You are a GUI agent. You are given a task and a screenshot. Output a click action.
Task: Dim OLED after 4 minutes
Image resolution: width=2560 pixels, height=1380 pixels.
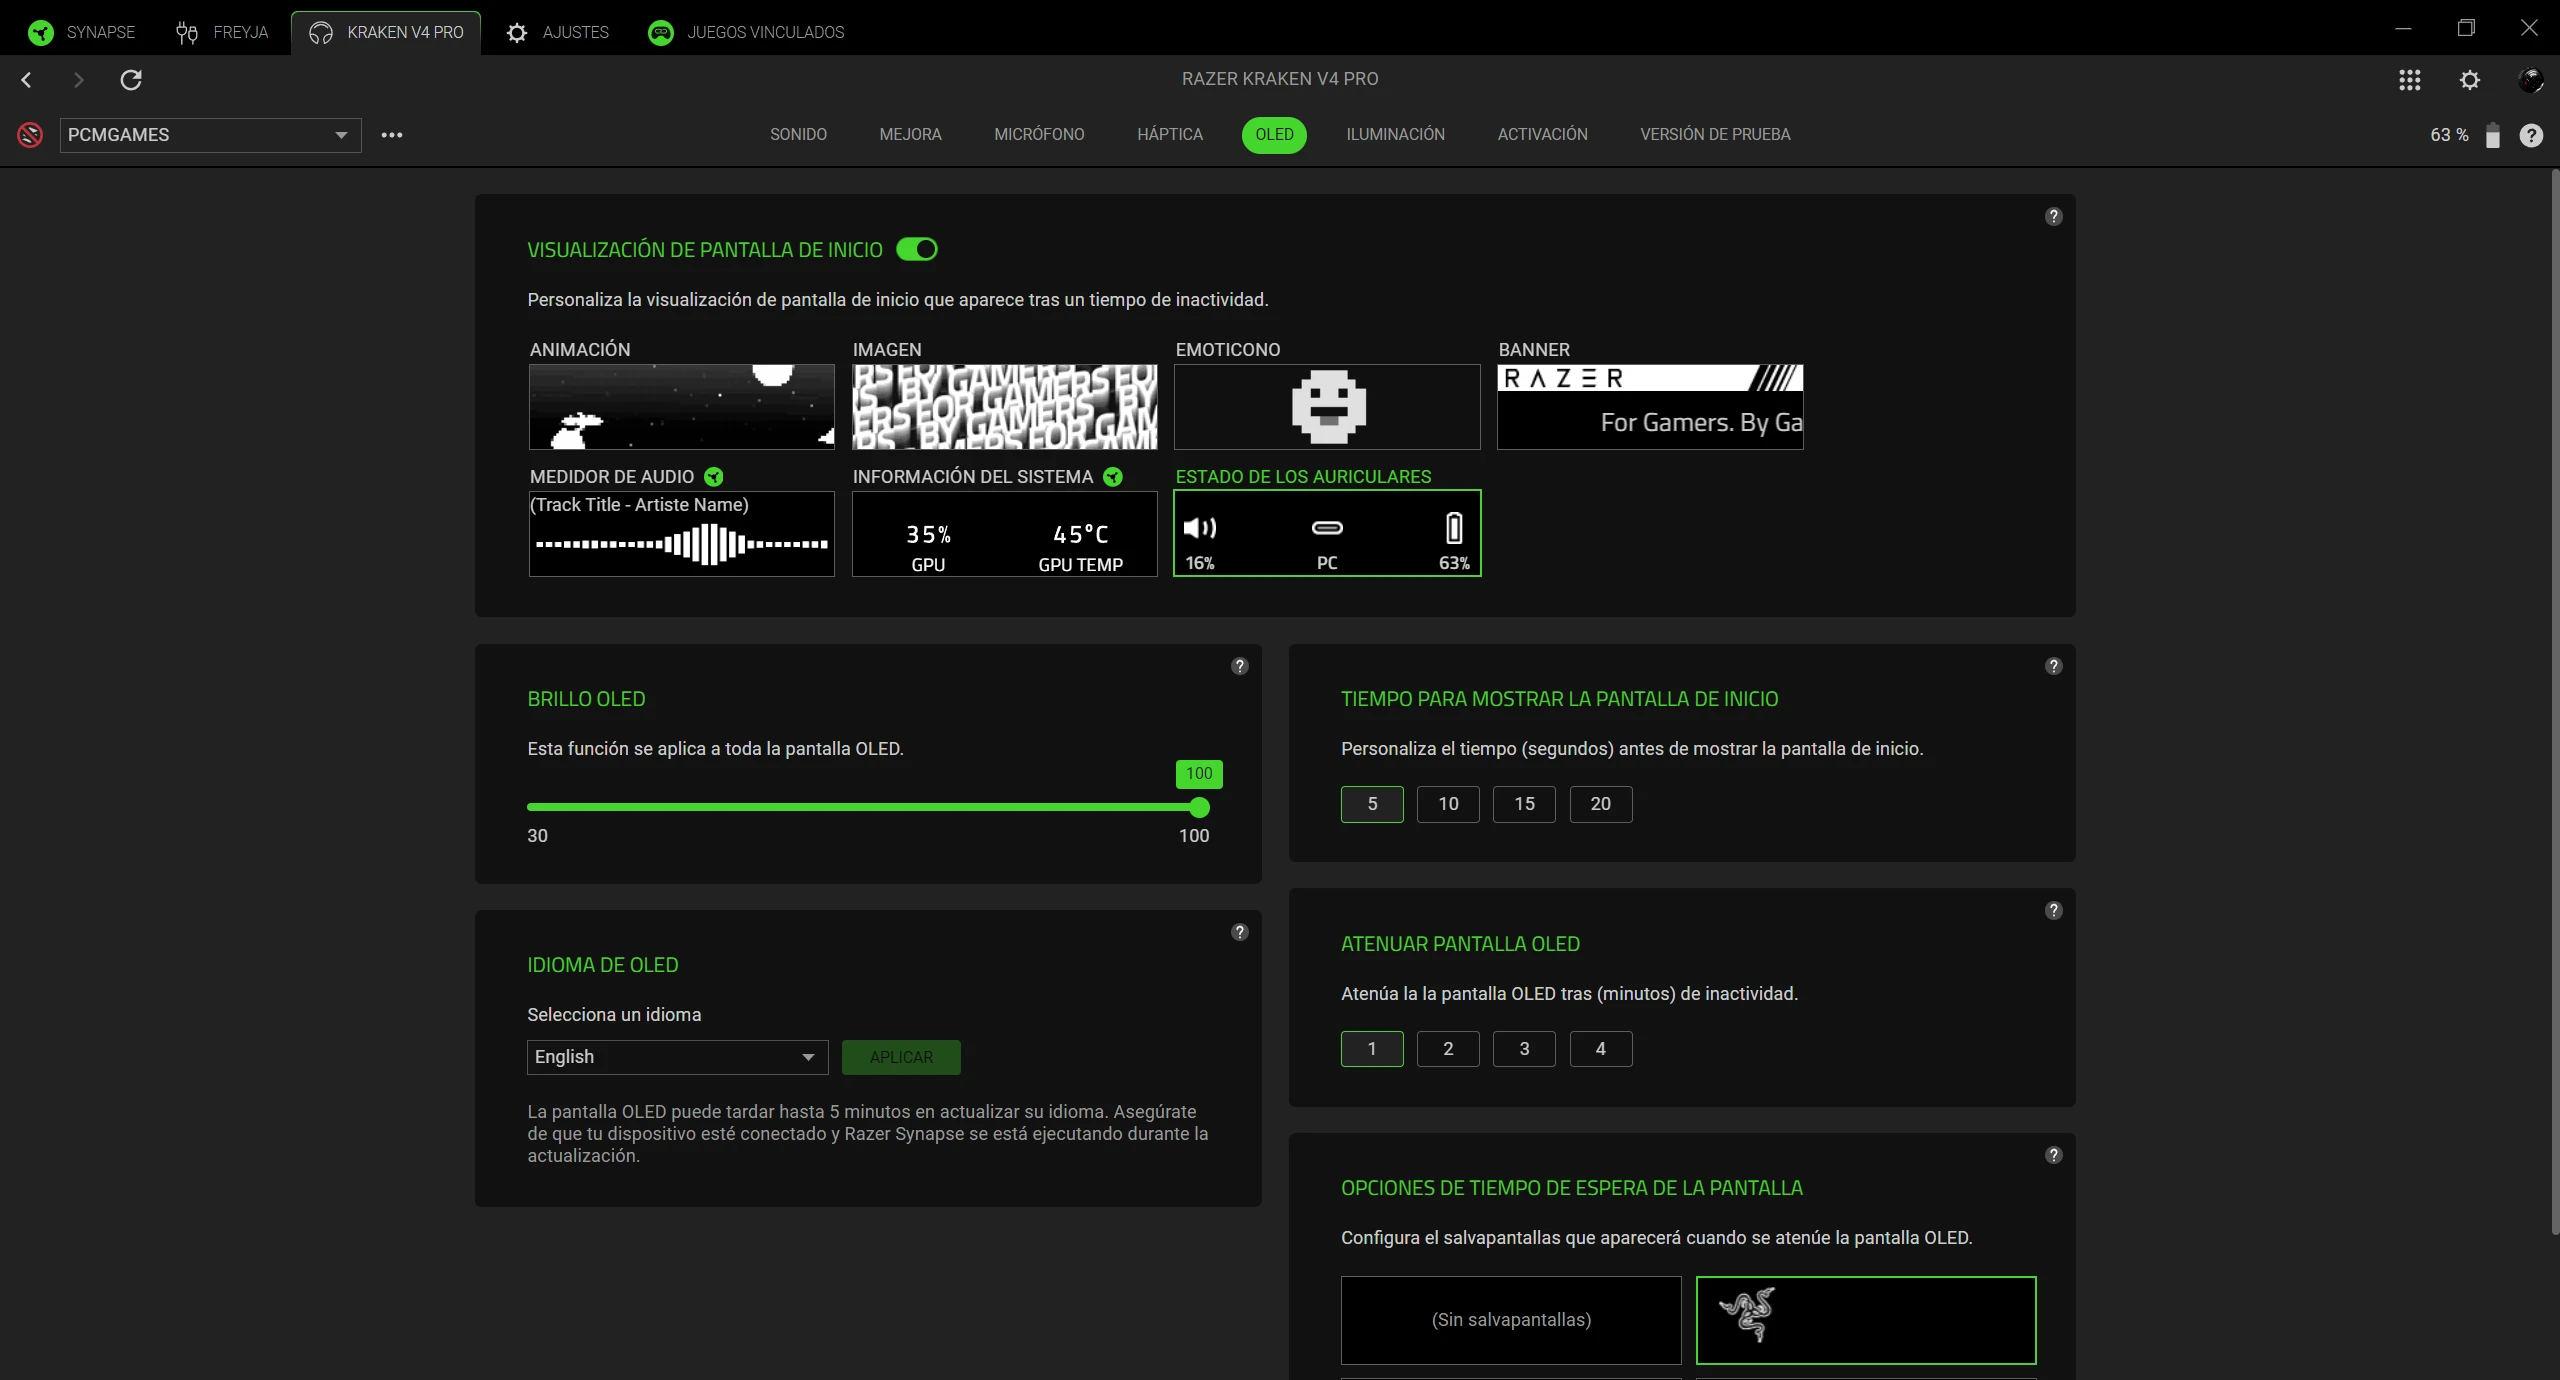(x=1601, y=1049)
